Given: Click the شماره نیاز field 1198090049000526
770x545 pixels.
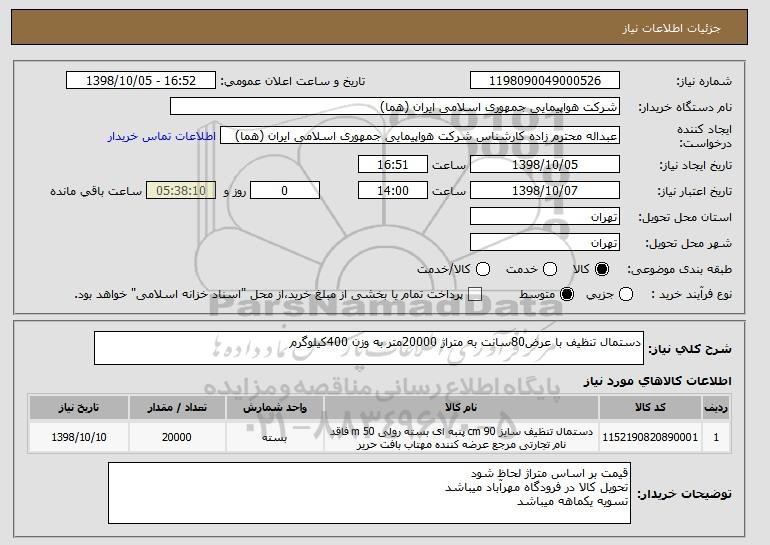Looking at the screenshot, I should (545, 81).
